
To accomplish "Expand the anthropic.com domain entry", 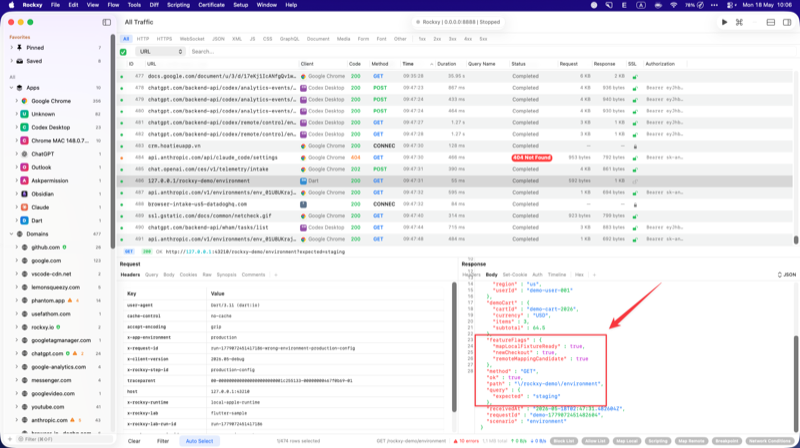I will click(16, 420).
